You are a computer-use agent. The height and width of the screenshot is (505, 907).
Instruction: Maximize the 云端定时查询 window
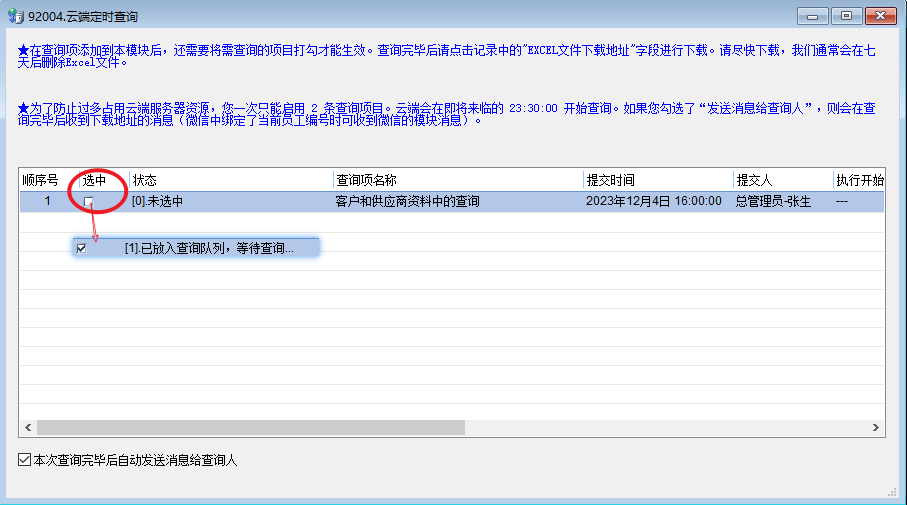tap(846, 15)
